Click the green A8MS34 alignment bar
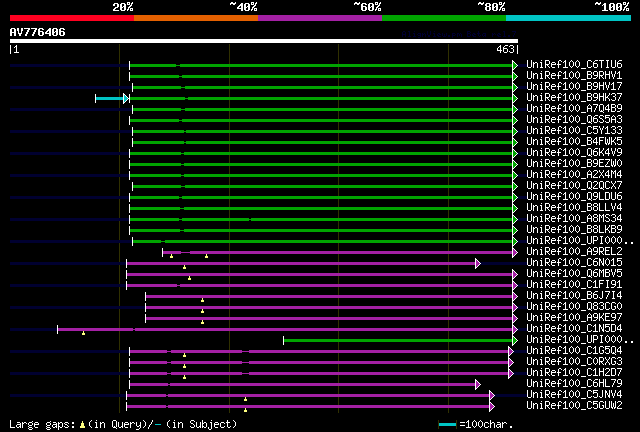This screenshot has width=640, height=432. [321, 220]
